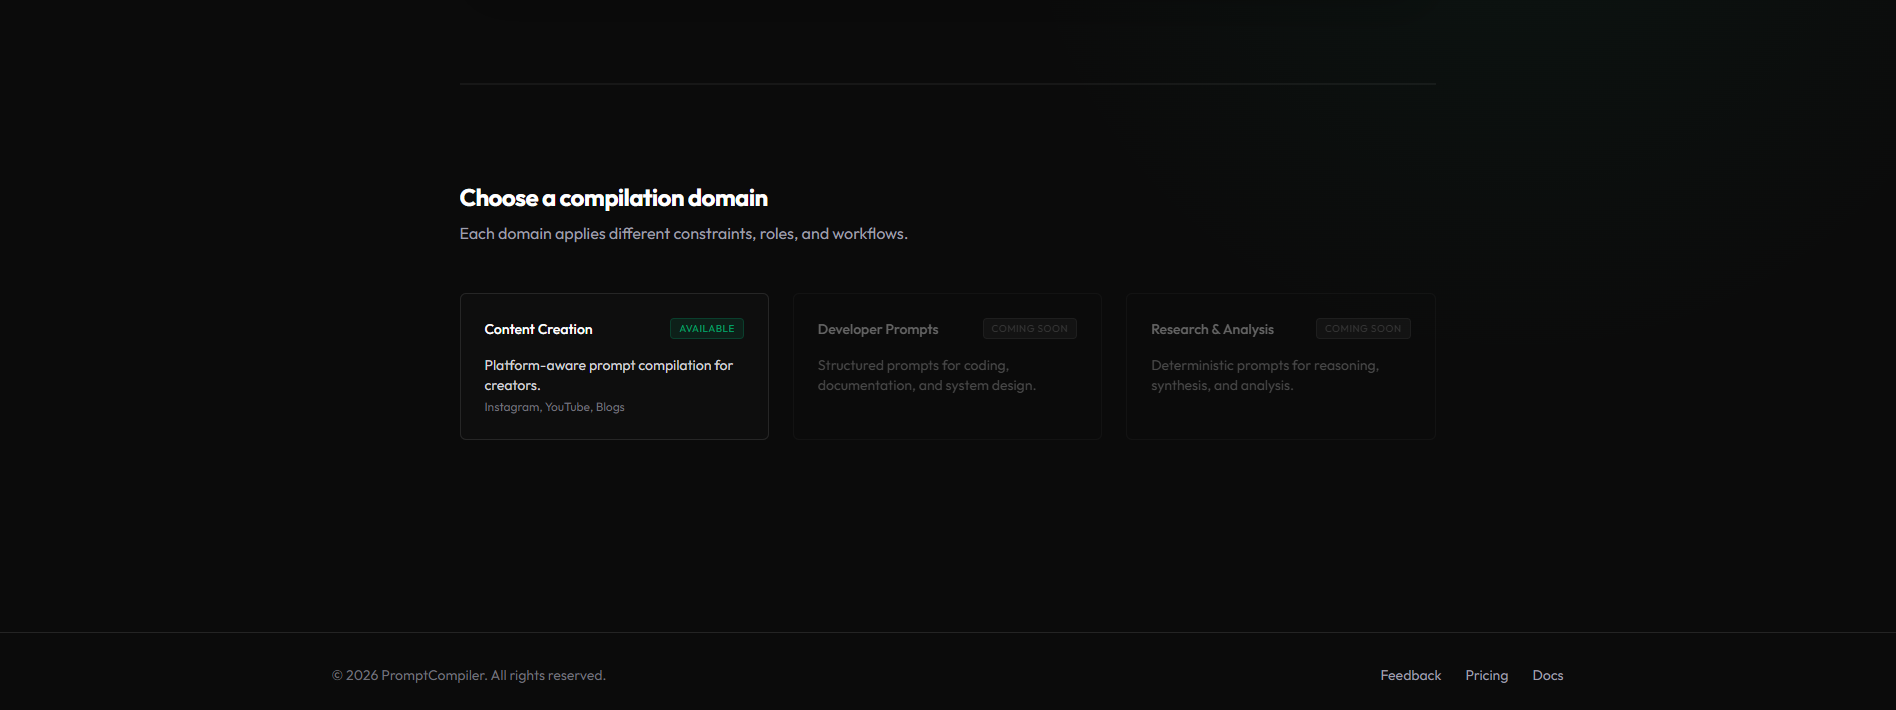Viewport: 1896px width, 710px height.
Task: Click the Choose a compilation domain heading
Action: pyautogui.click(x=613, y=198)
